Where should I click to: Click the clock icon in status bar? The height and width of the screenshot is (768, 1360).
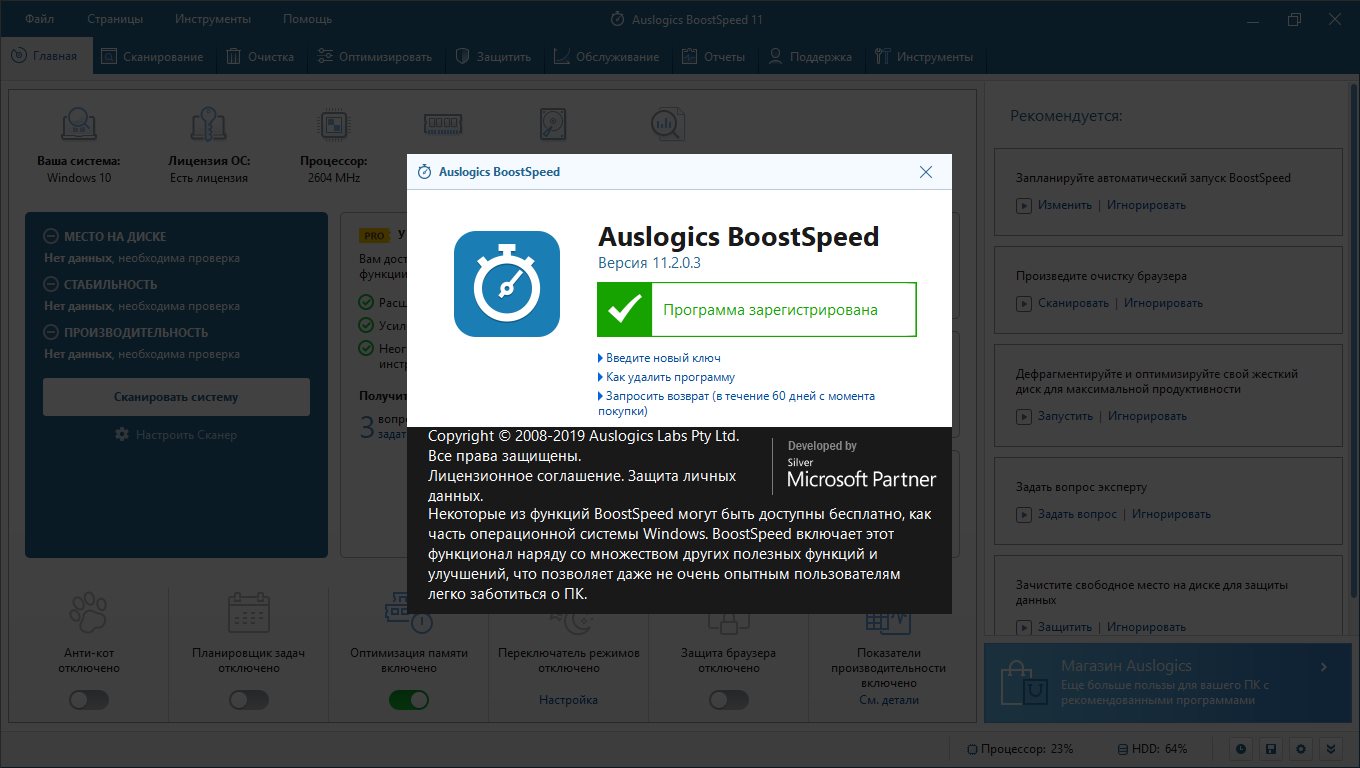1241,749
